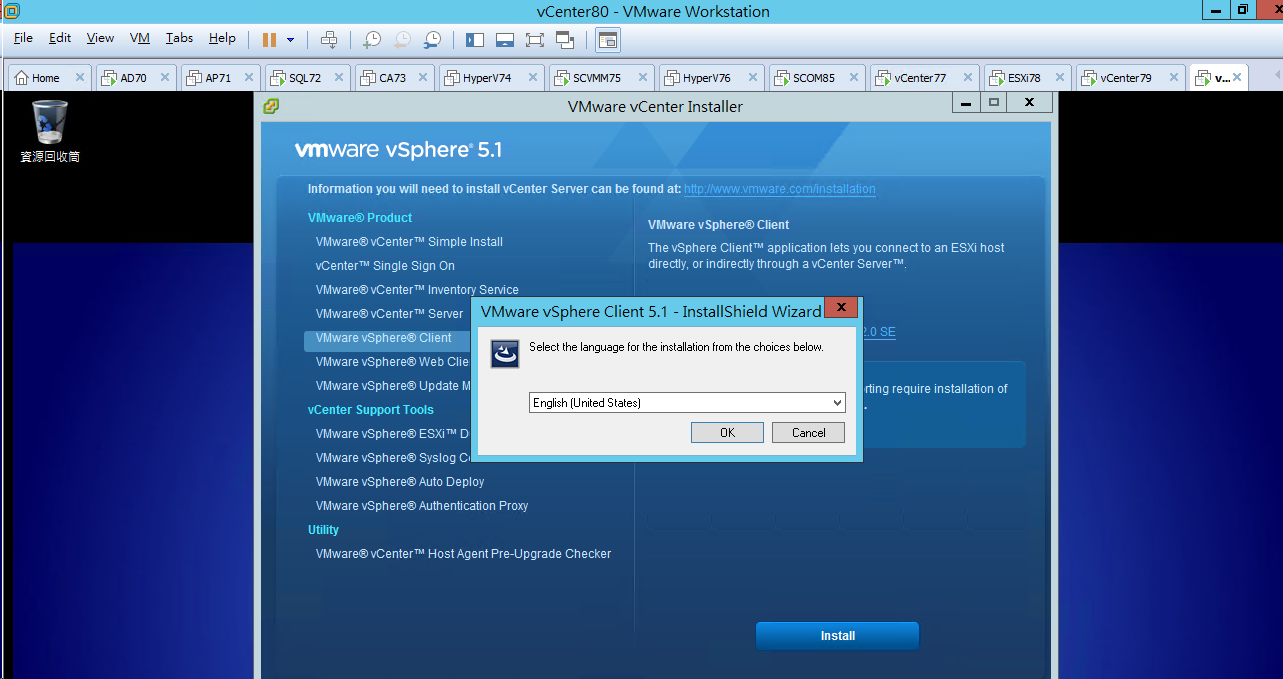Viewport: 1283px width, 679px height.
Task: Select VMware vSphere Update Manager item
Action: [393, 386]
